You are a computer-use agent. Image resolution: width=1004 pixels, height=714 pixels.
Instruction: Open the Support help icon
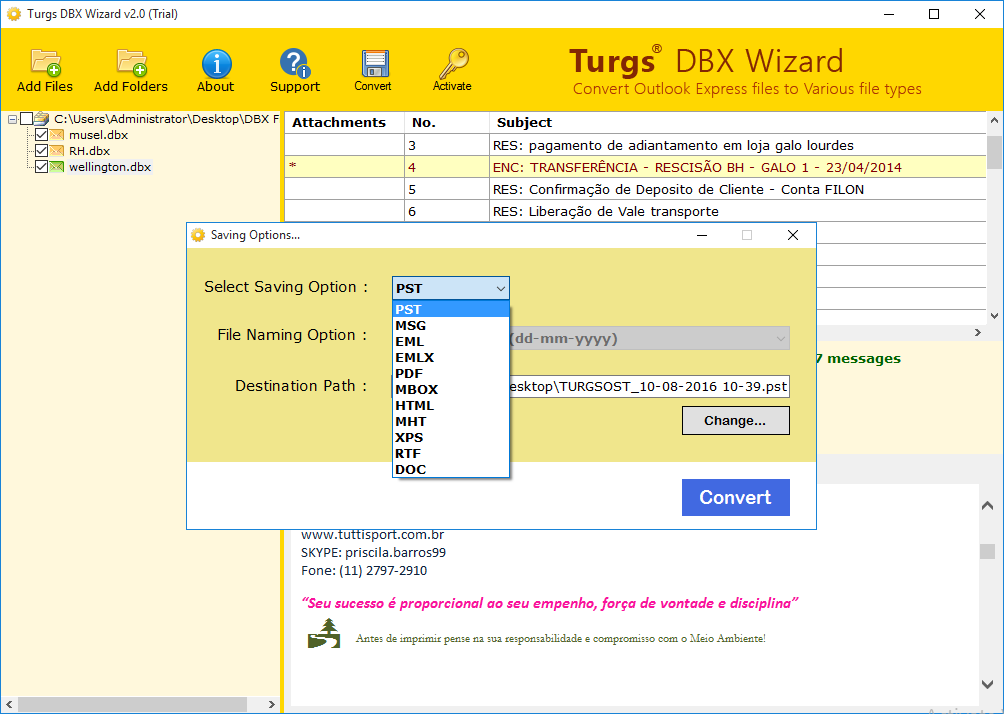pos(295,63)
